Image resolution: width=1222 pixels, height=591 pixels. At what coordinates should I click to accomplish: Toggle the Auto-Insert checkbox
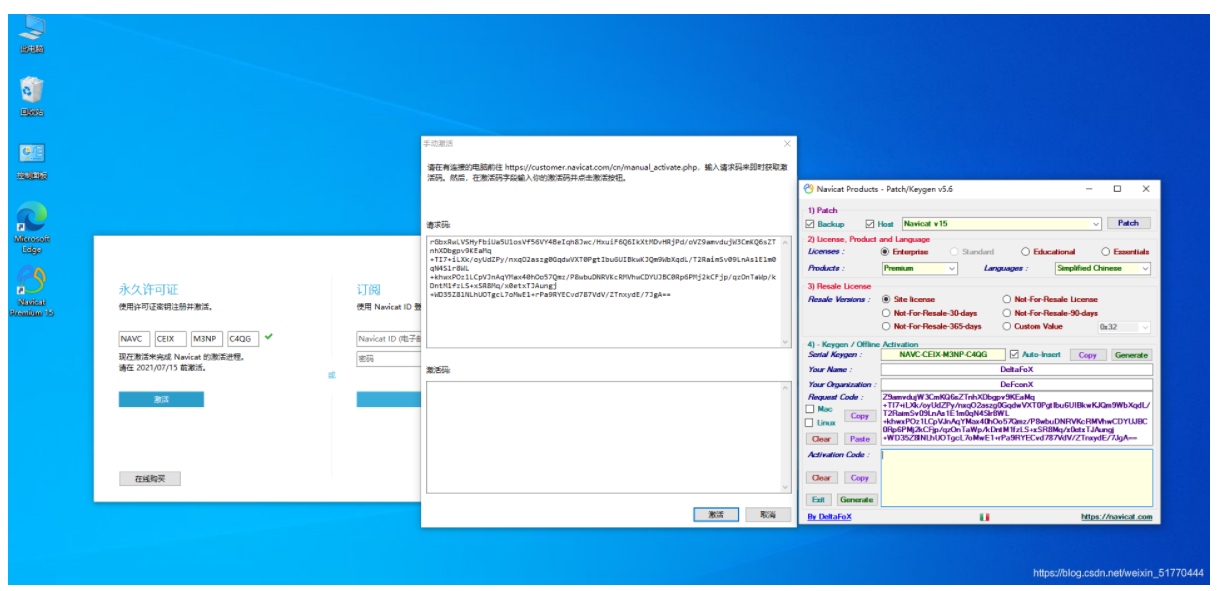1014,354
